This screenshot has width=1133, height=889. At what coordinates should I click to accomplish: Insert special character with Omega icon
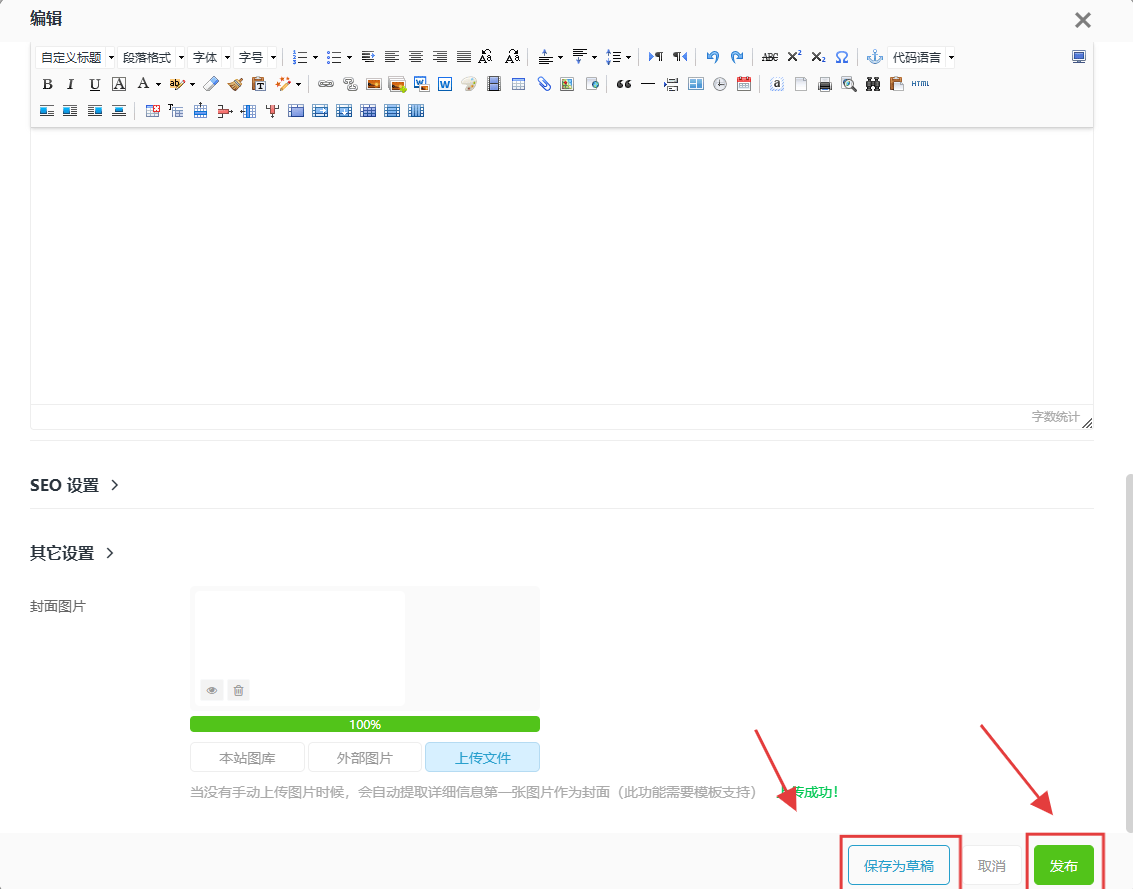(842, 58)
